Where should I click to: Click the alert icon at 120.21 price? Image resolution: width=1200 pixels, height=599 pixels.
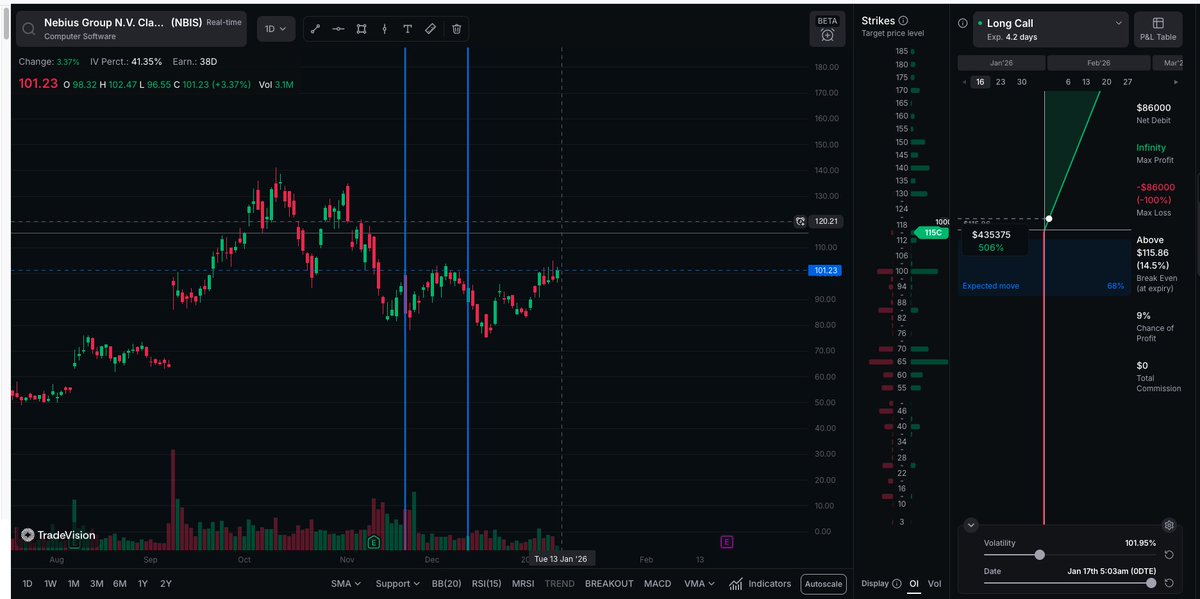tap(800, 221)
